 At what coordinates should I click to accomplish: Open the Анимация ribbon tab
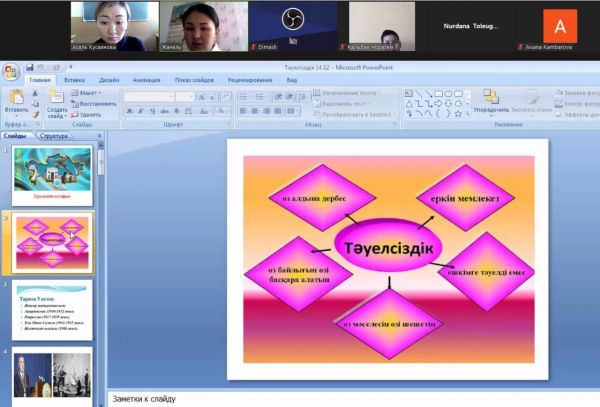145,79
